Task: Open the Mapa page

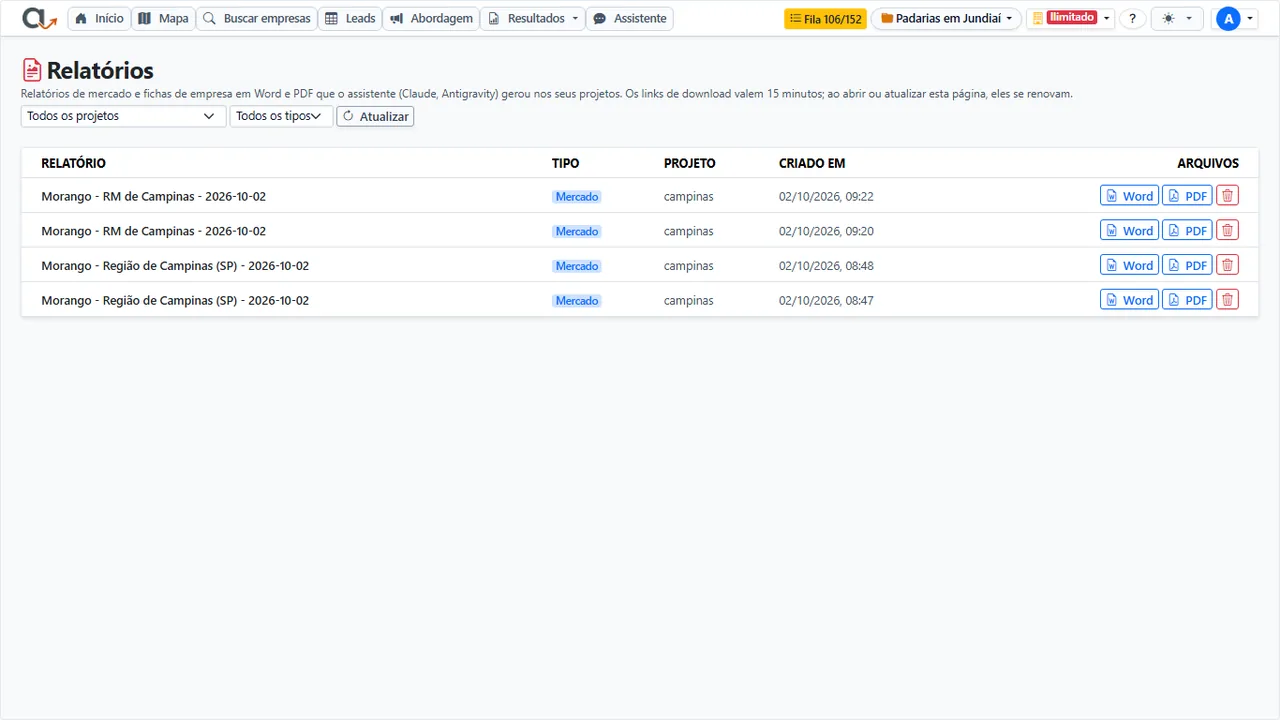Action: coord(163,18)
